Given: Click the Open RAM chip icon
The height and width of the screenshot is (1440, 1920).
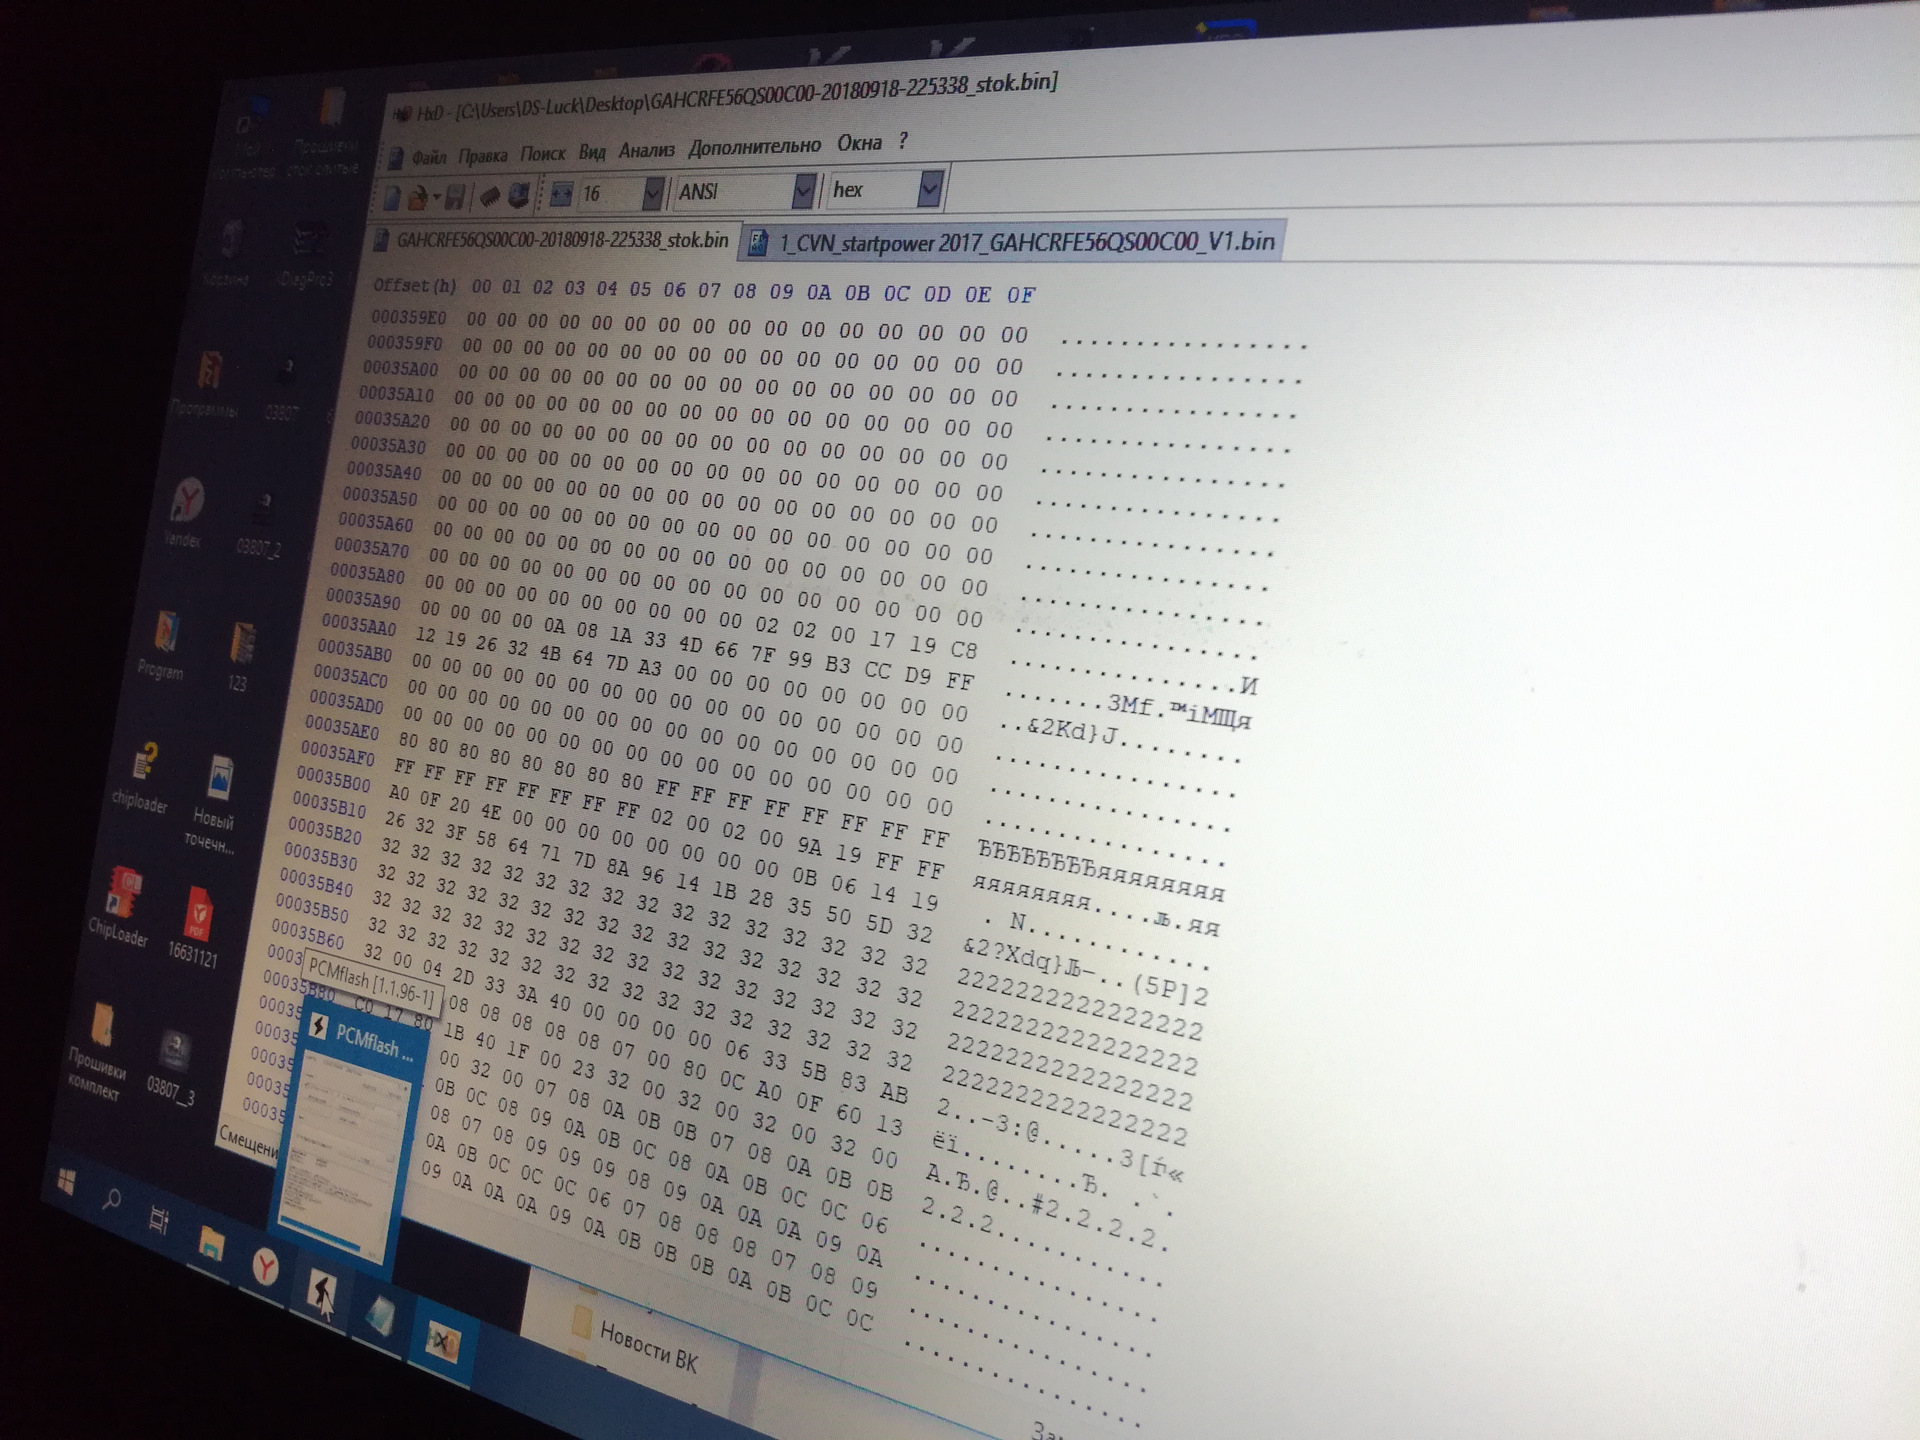Looking at the screenshot, I should click(x=490, y=196).
